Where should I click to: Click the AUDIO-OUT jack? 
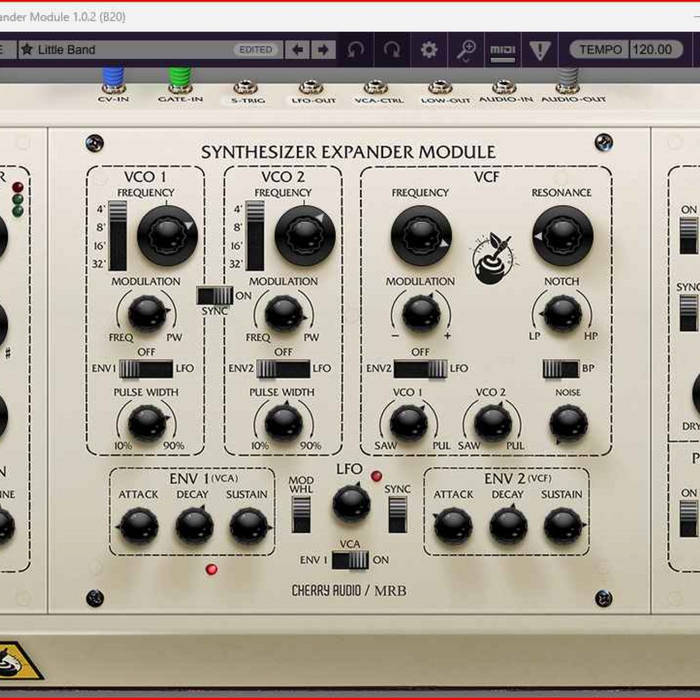click(568, 81)
